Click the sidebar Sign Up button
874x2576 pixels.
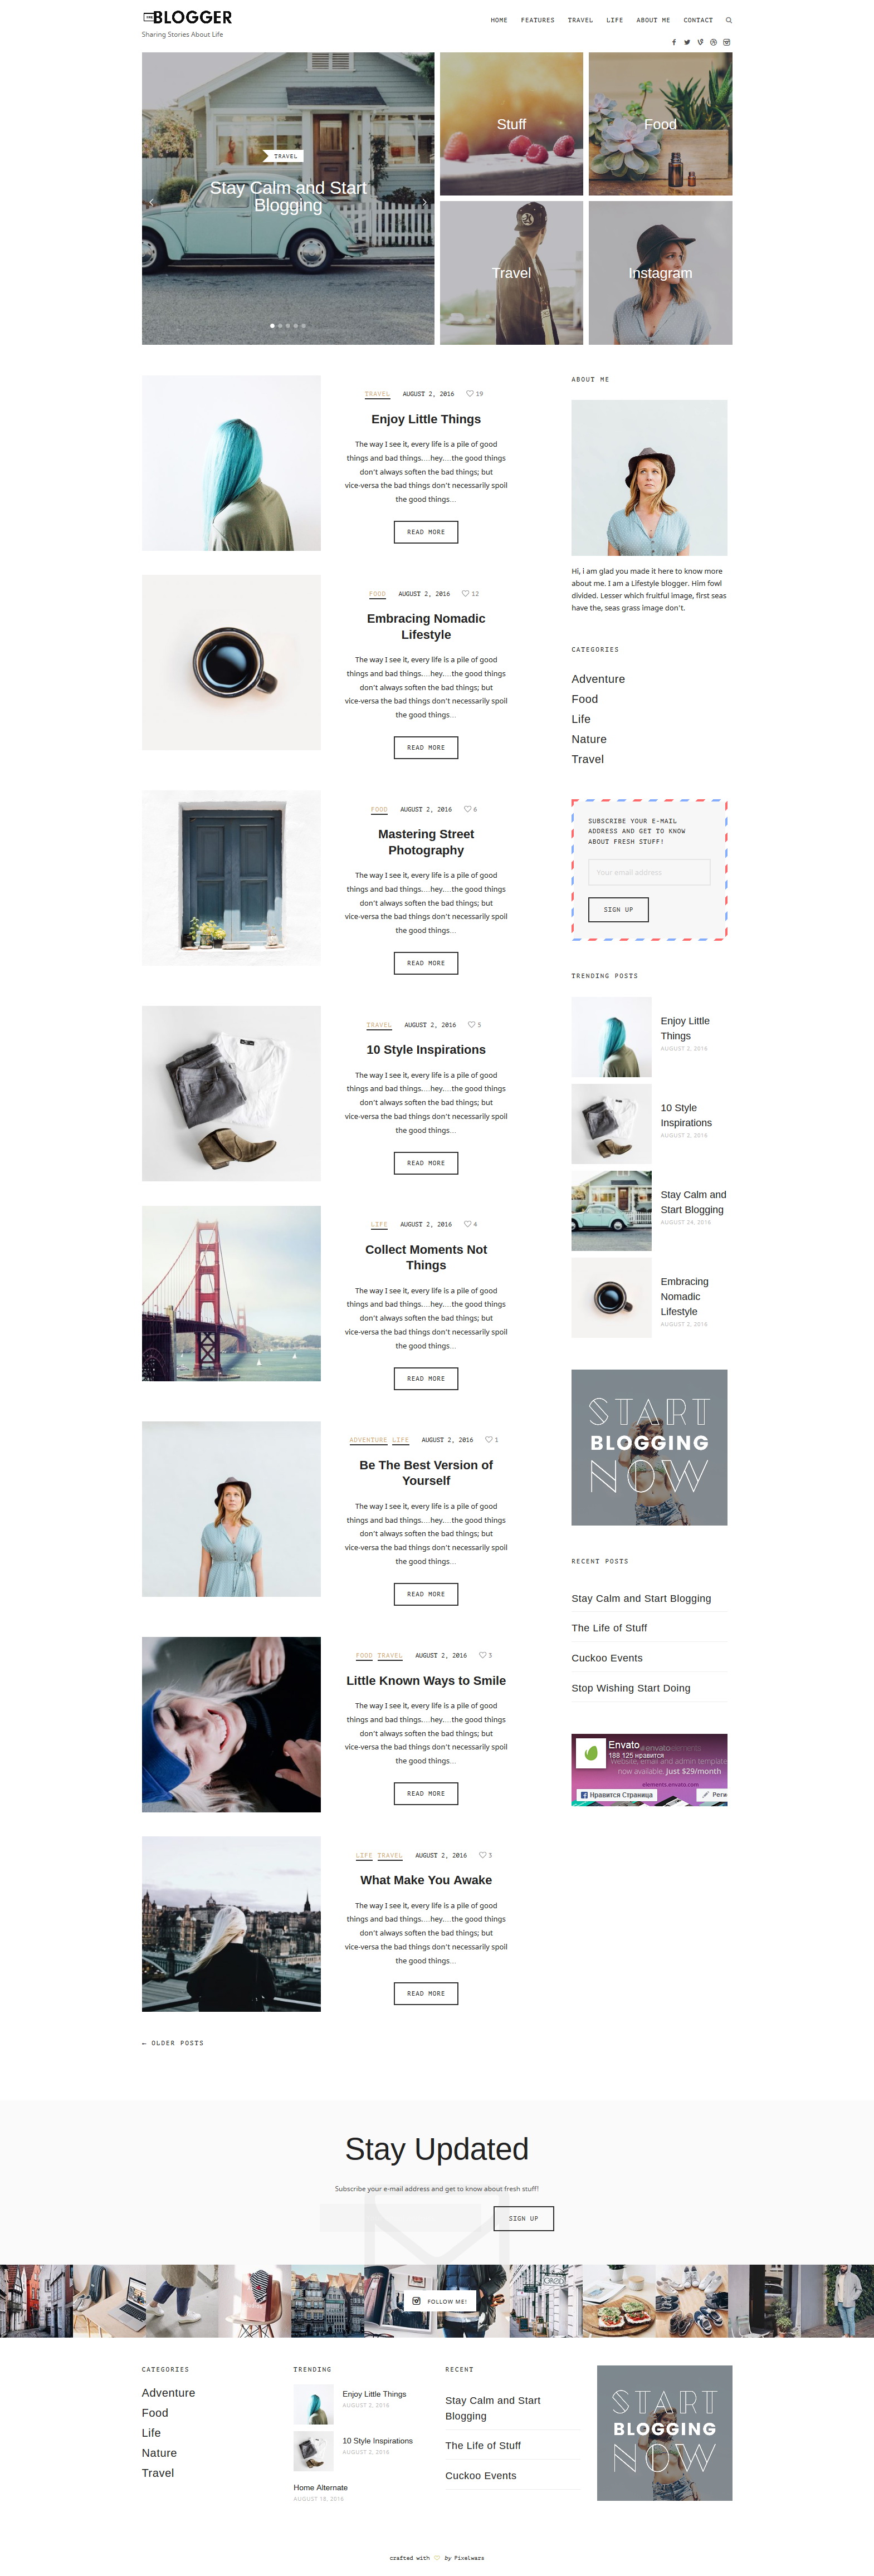(618, 909)
